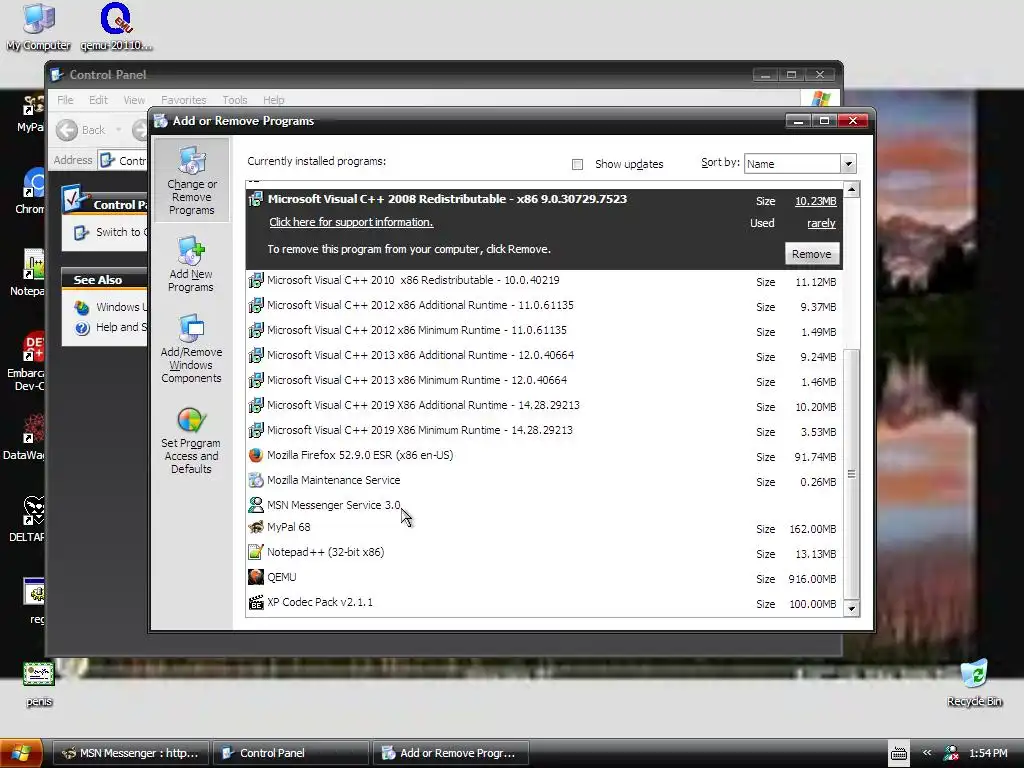Click the MSN Messenger Service 3.0 icon
This screenshot has width=1024, height=768.
point(256,505)
